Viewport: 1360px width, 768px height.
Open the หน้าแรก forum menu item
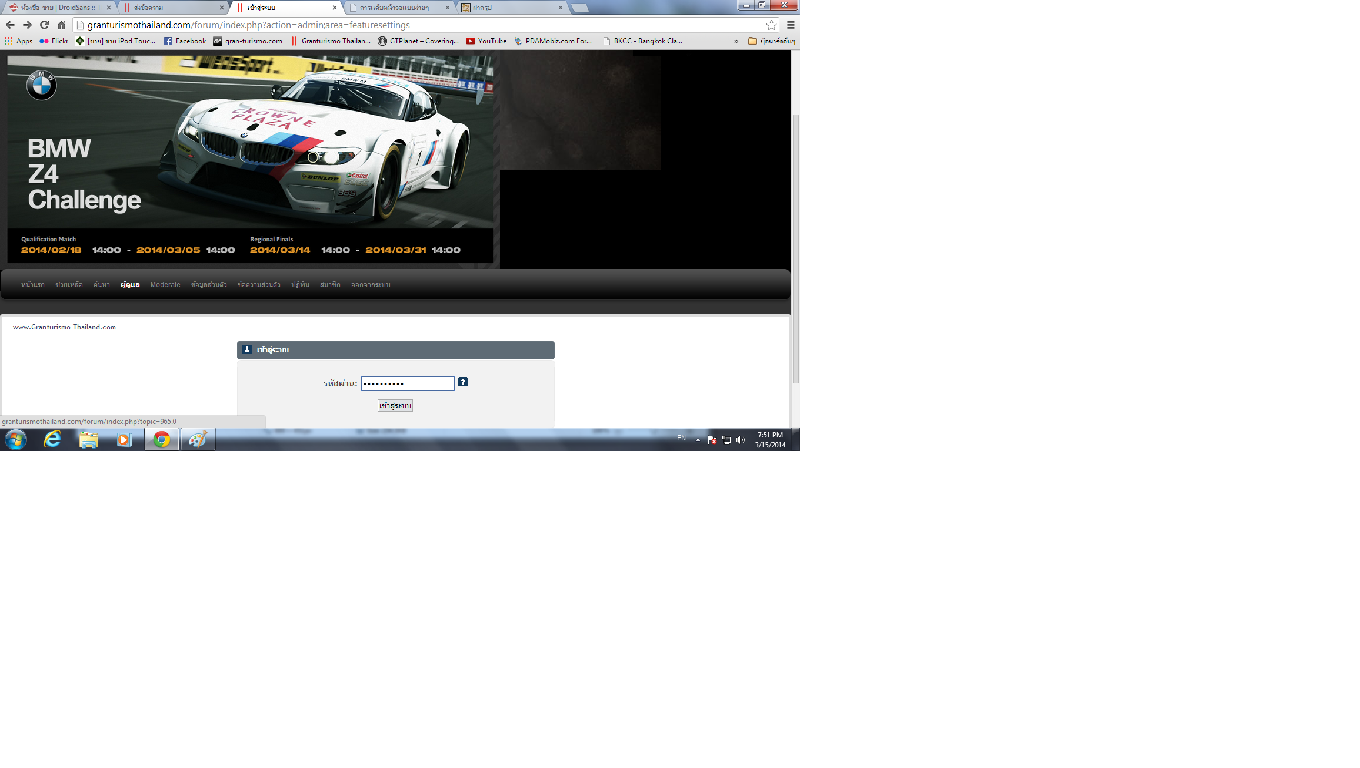point(32,285)
